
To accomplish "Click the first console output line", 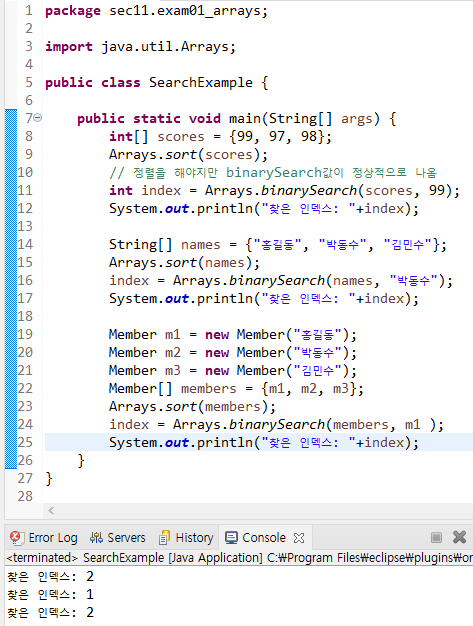I will click(50, 576).
